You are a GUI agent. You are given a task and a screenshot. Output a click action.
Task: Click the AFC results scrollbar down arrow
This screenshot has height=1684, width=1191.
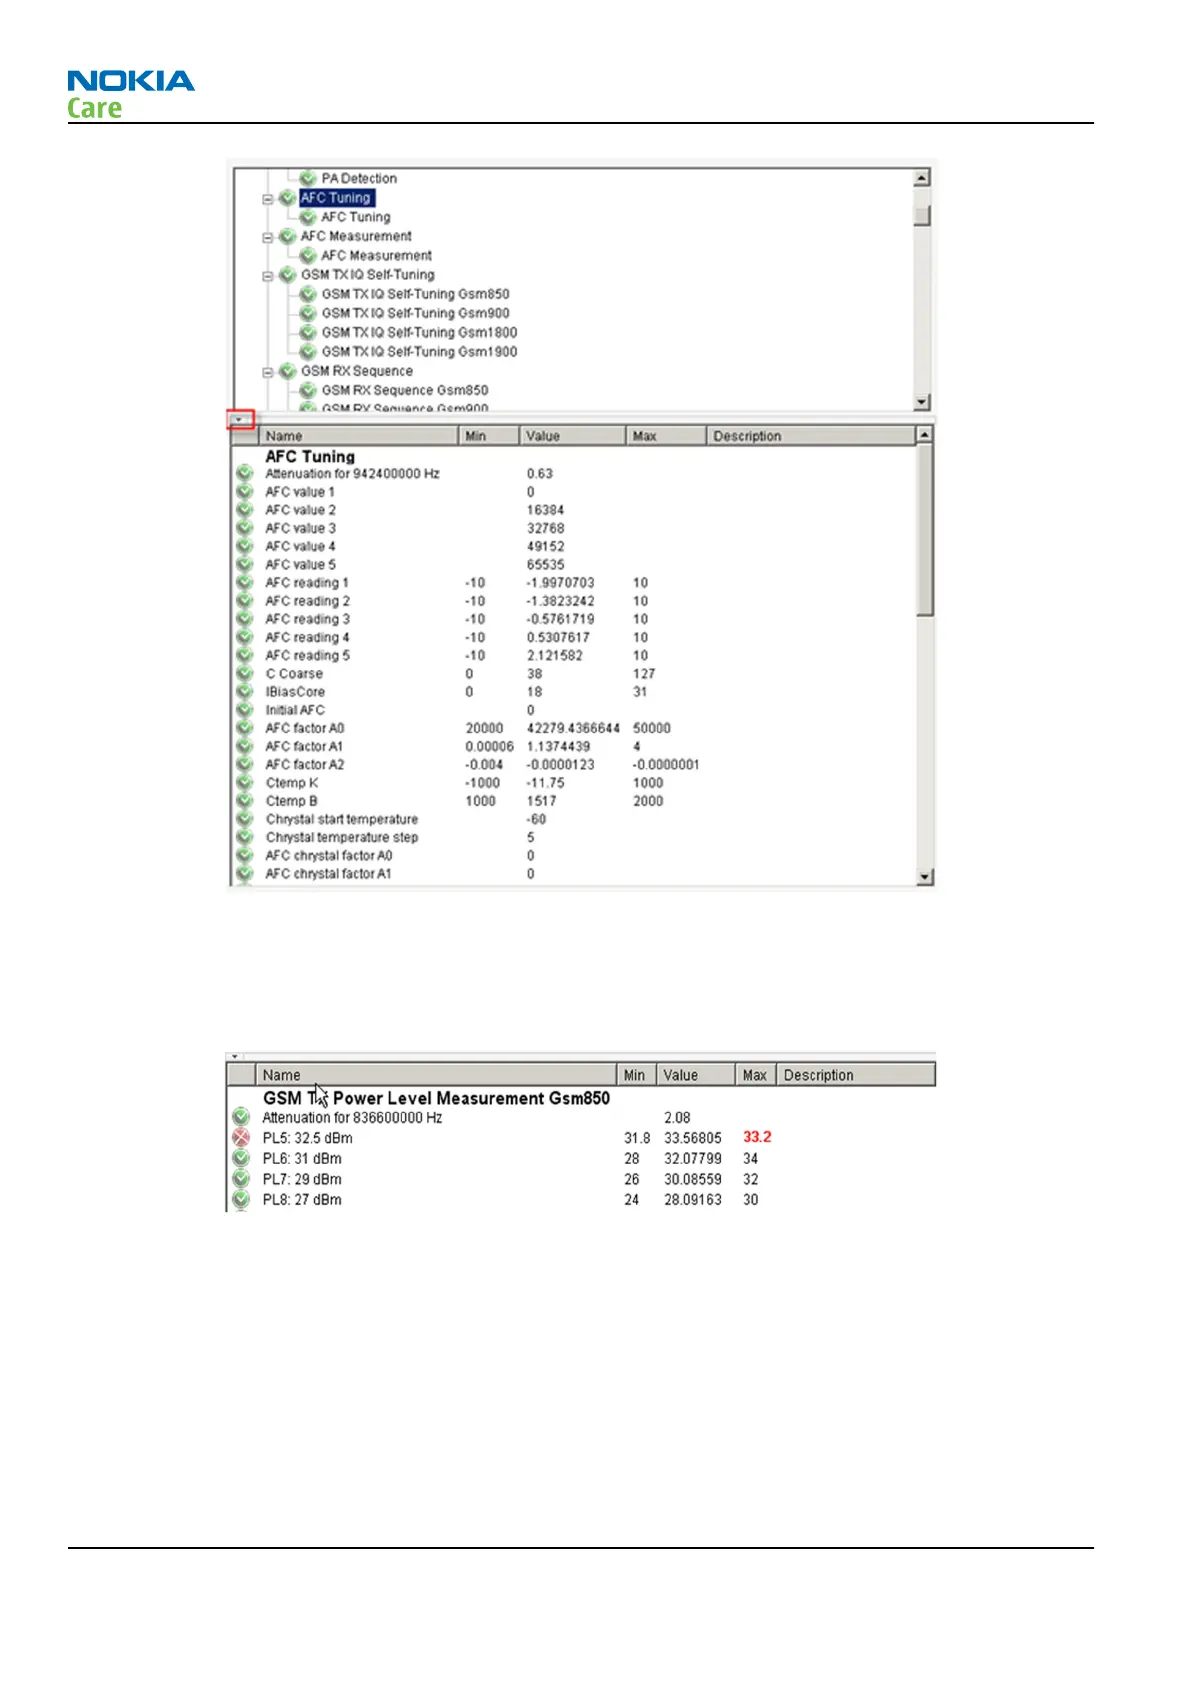[925, 877]
